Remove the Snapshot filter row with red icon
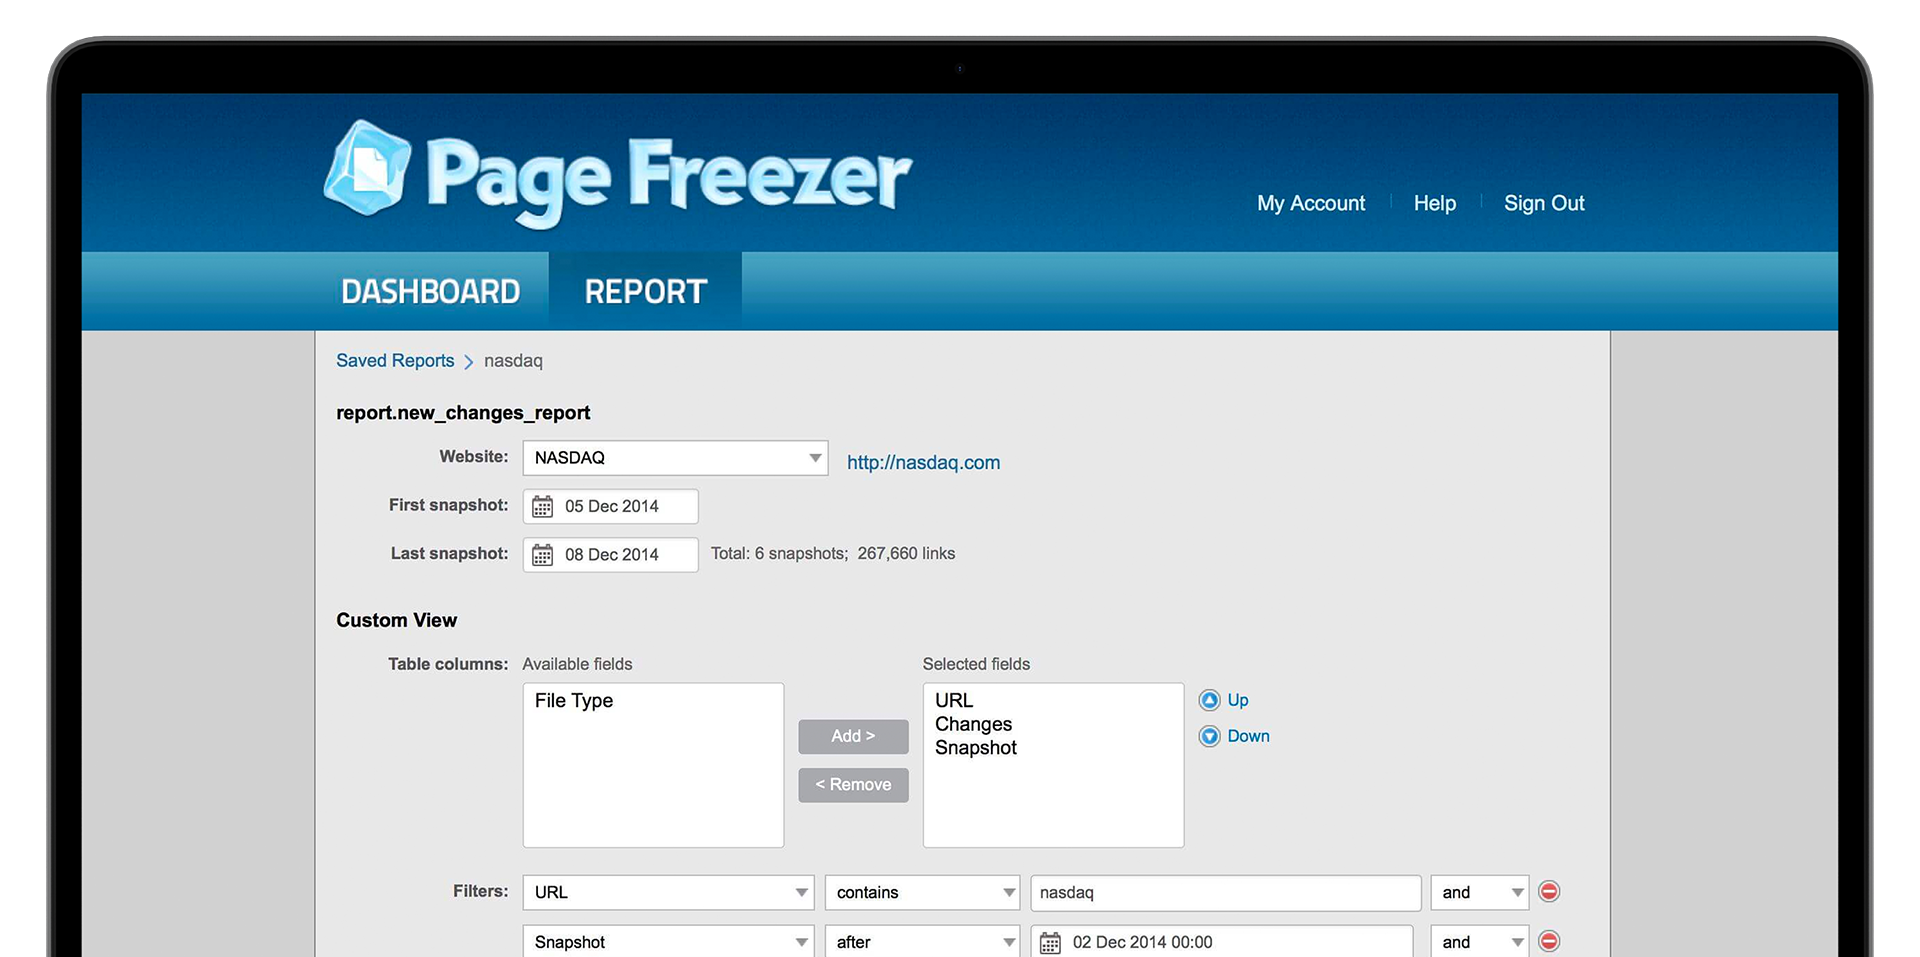The height and width of the screenshot is (957, 1920). (1549, 941)
